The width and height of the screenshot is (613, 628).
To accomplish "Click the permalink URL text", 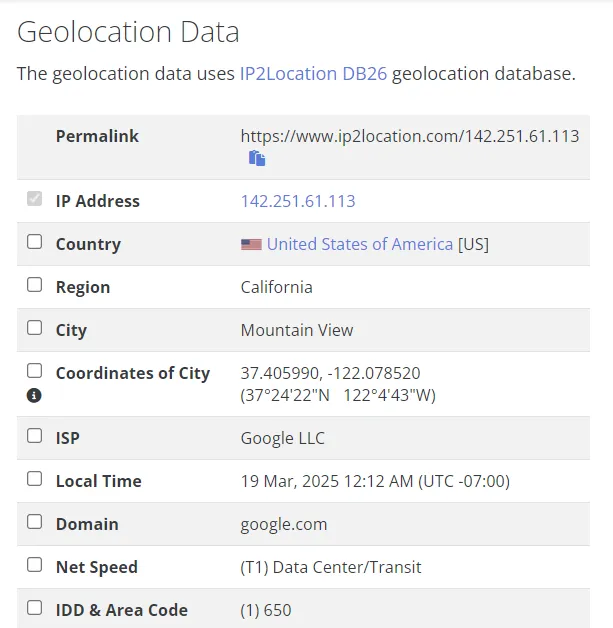I will tap(409, 136).
